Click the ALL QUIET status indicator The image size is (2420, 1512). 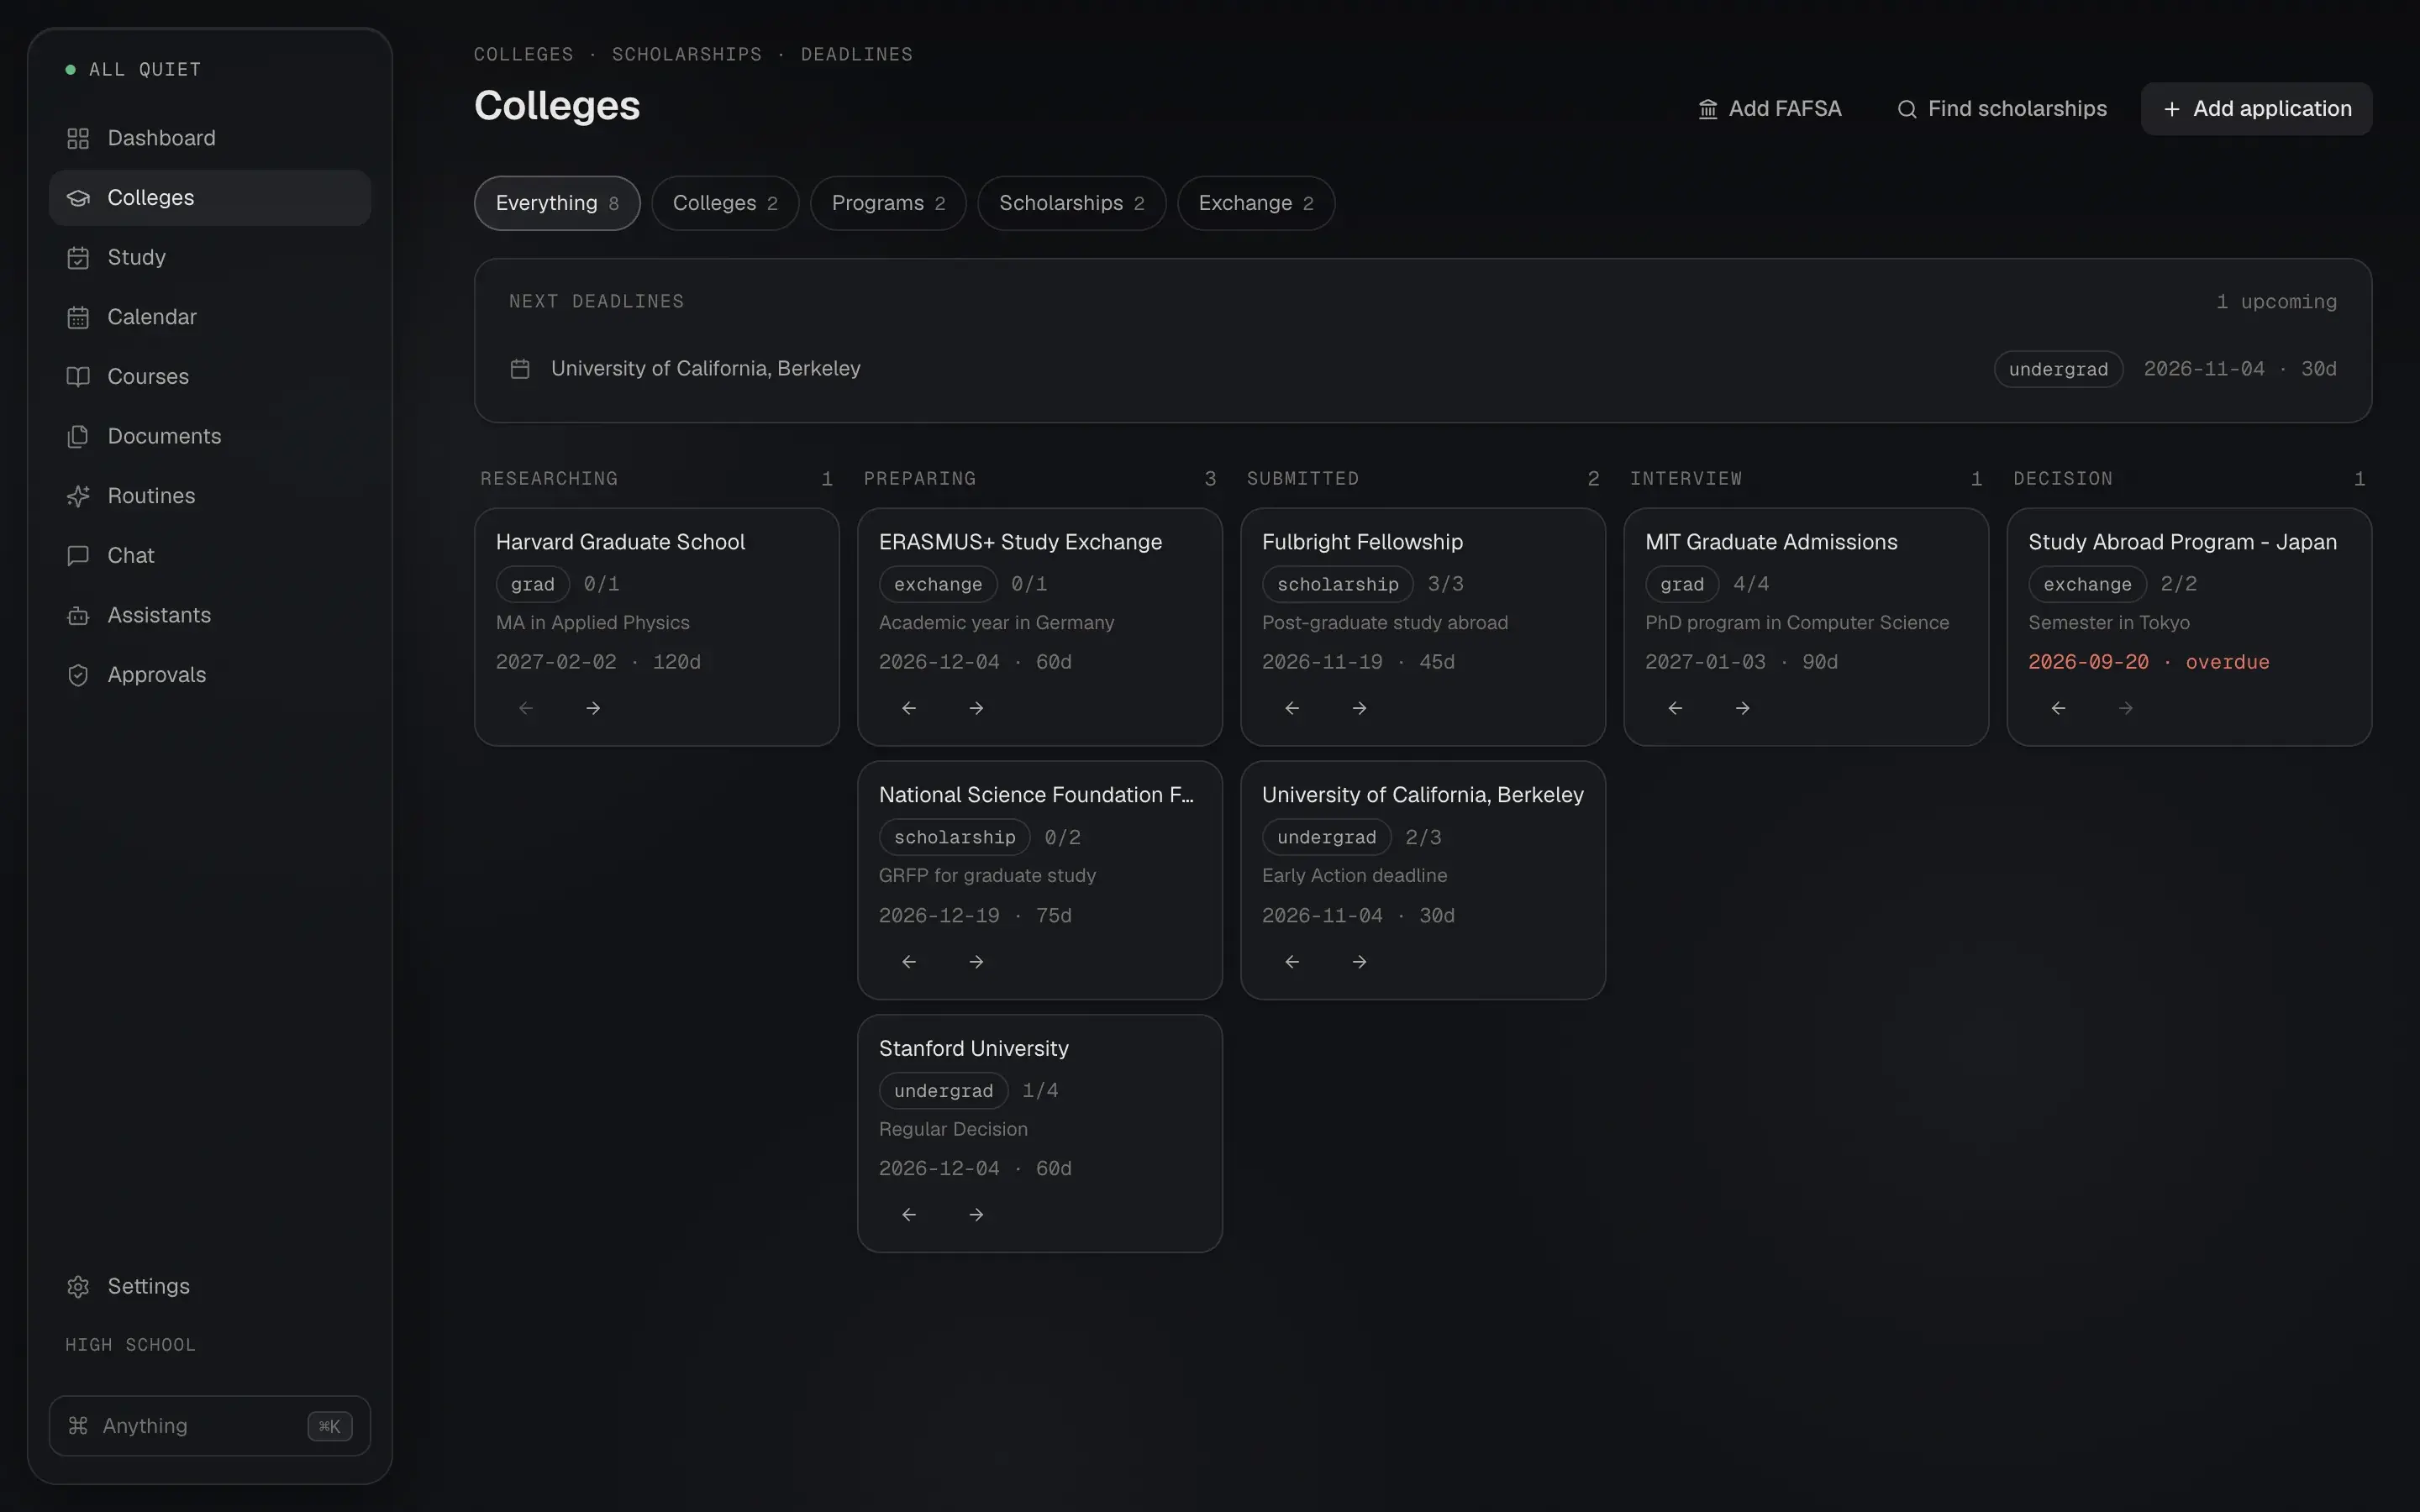tap(133, 69)
